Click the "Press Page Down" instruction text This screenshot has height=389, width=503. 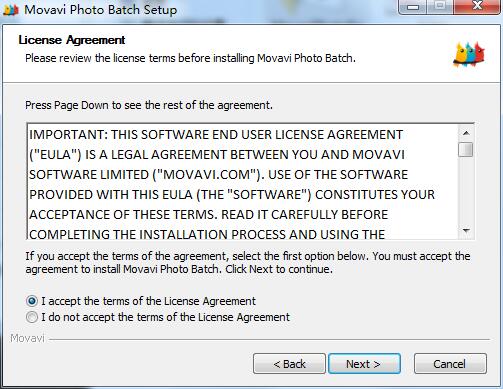(x=149, y=105)
